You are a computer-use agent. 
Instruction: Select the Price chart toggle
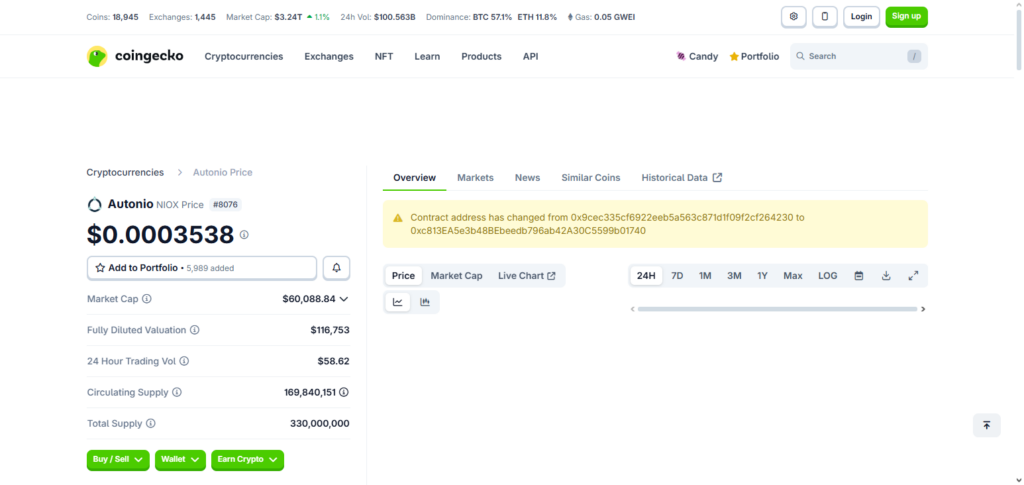tap(403, 275)
